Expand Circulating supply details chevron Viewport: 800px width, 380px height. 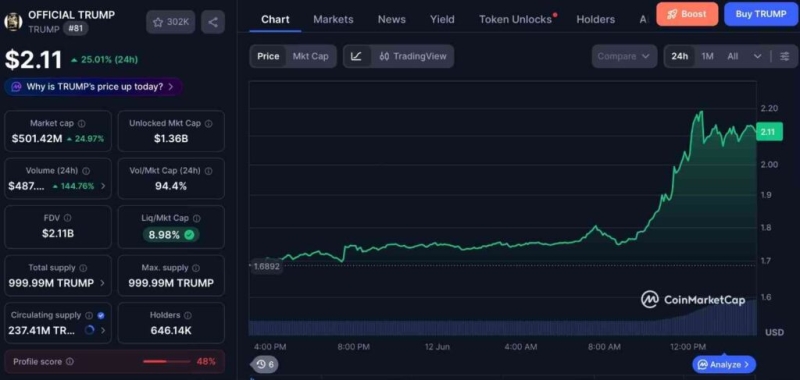click(103, 331)
